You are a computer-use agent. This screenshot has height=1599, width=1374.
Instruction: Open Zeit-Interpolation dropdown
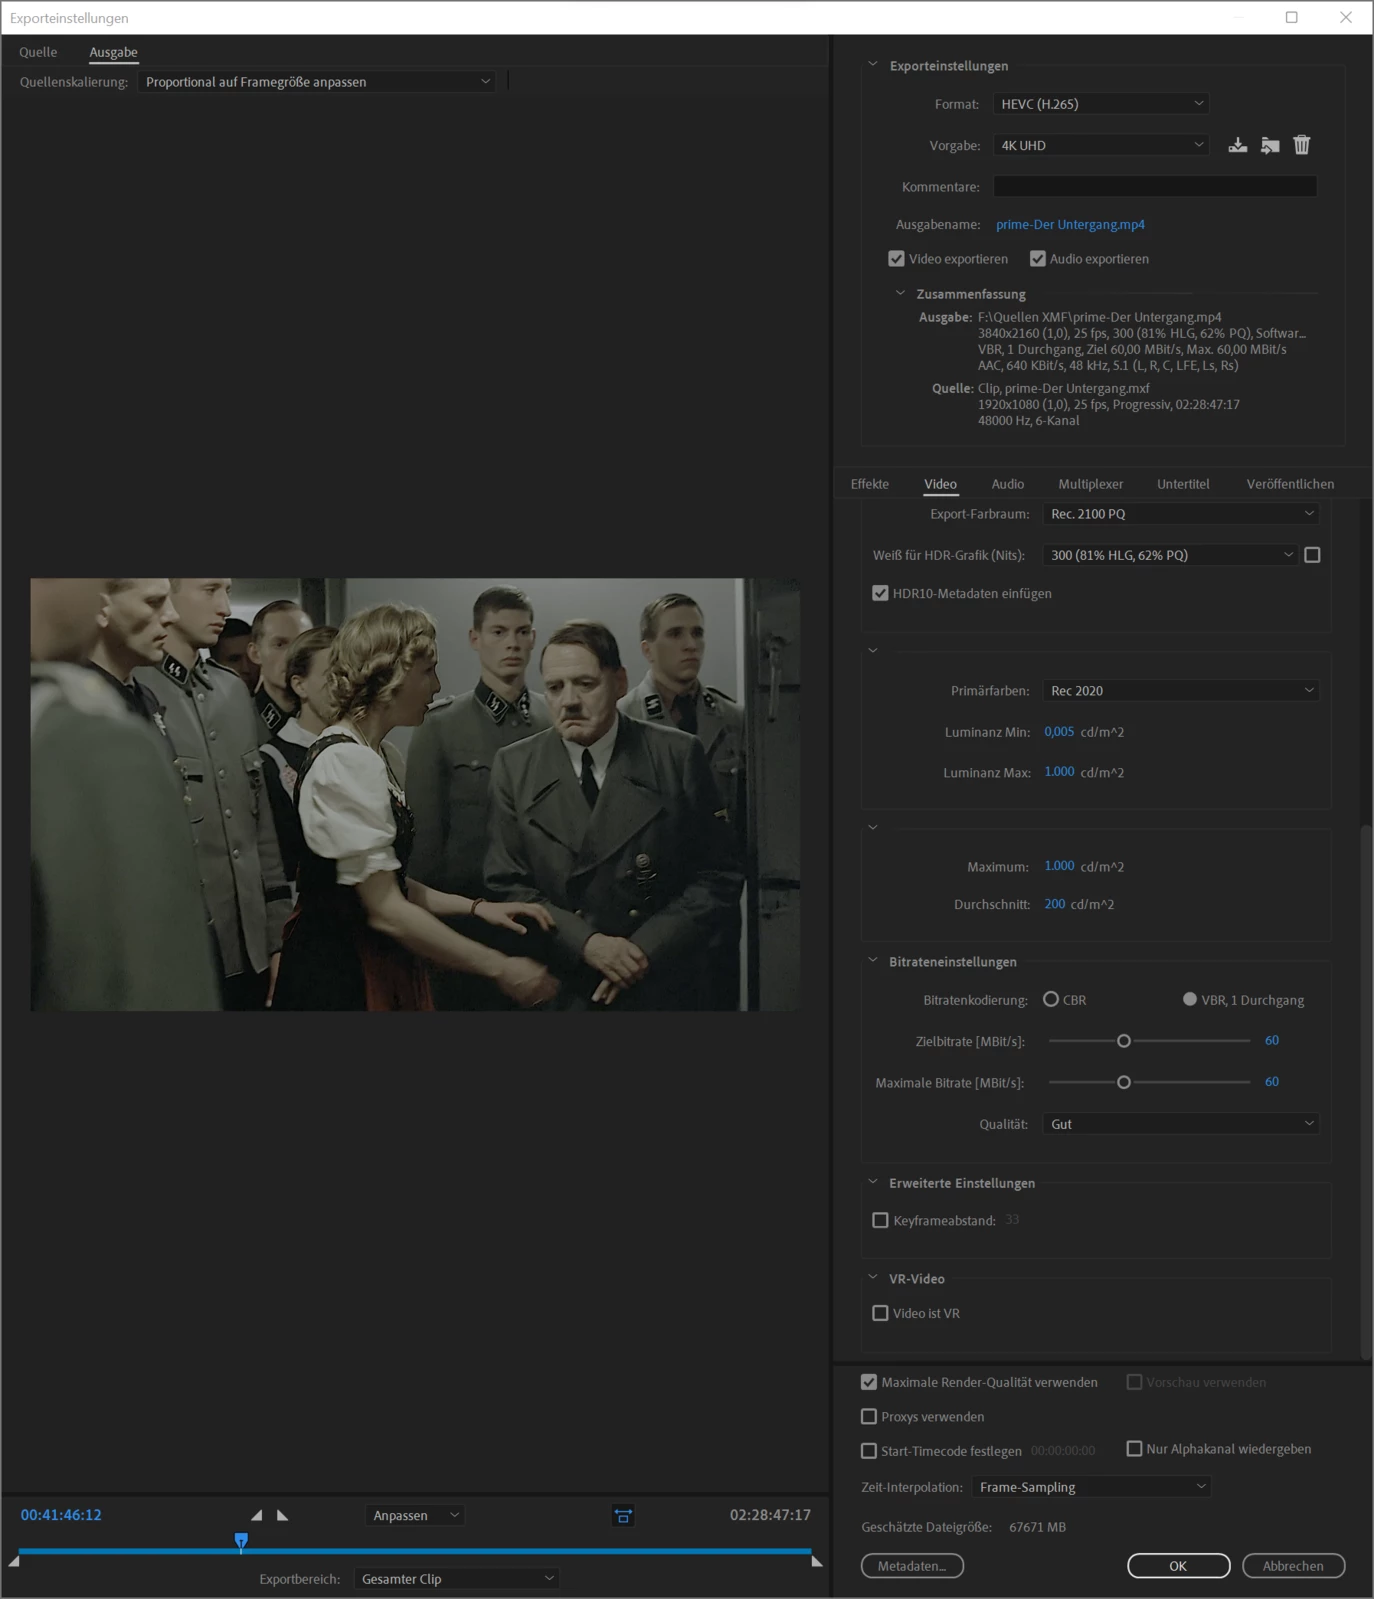point(1091,1487)
